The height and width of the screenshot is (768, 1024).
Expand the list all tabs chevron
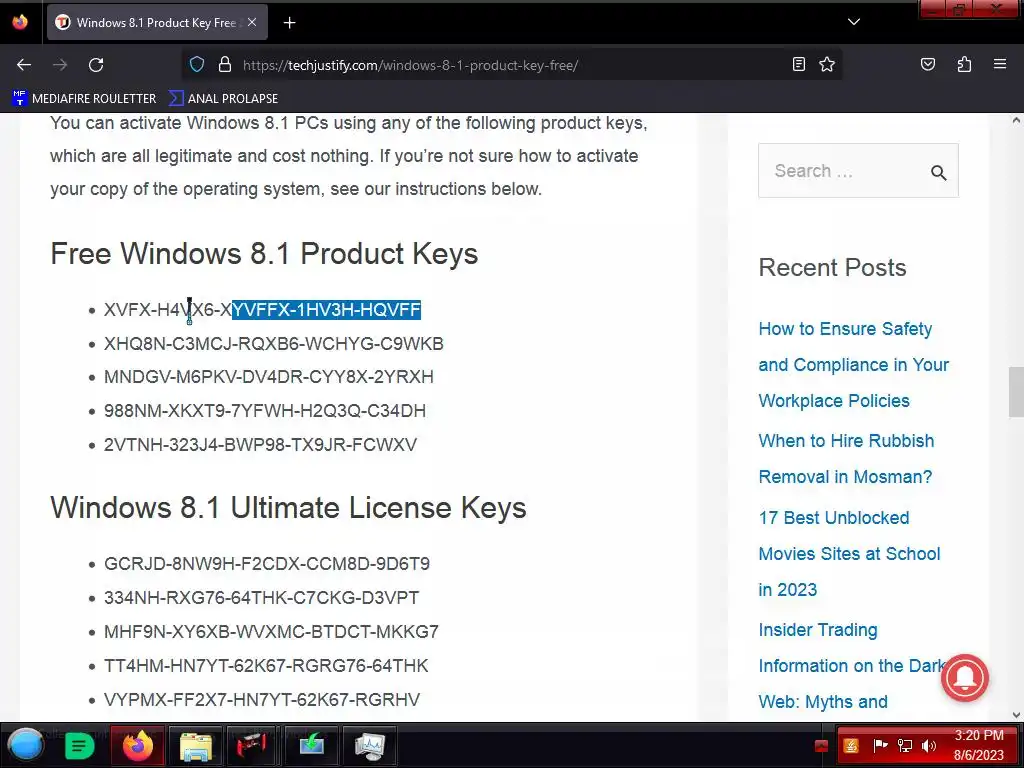854,22
